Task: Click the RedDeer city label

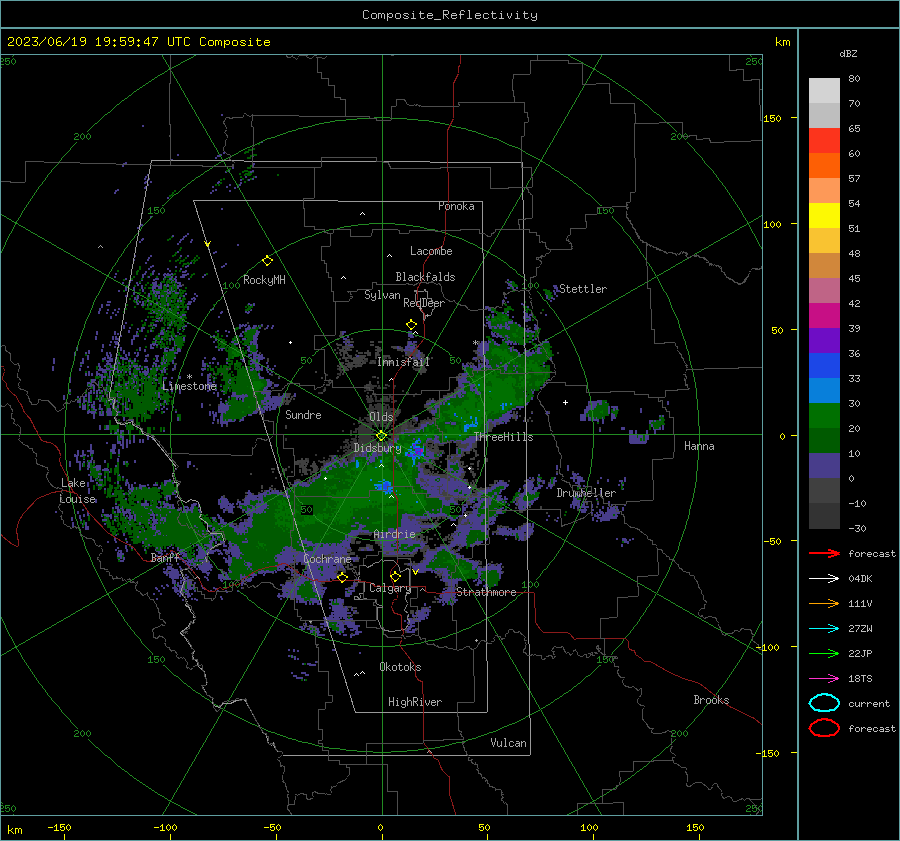Action: (x=424, y=303)
